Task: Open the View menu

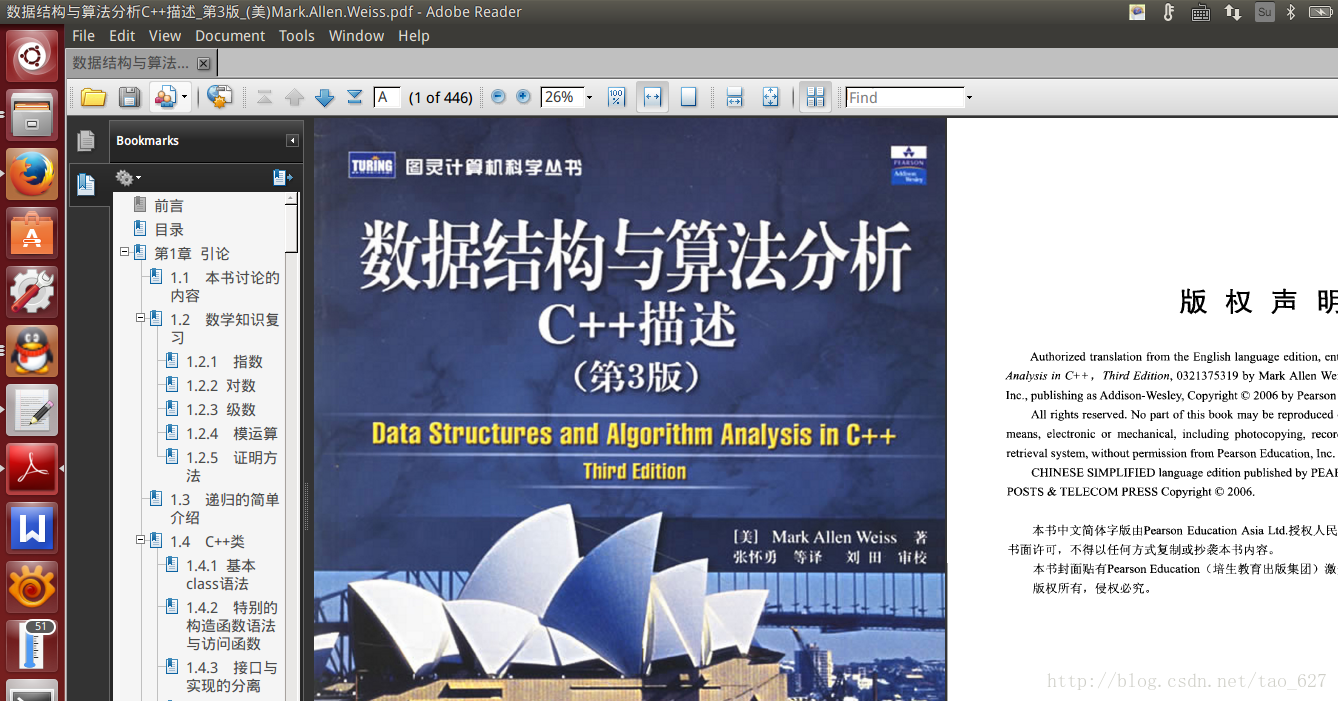Action: point(165,35)
